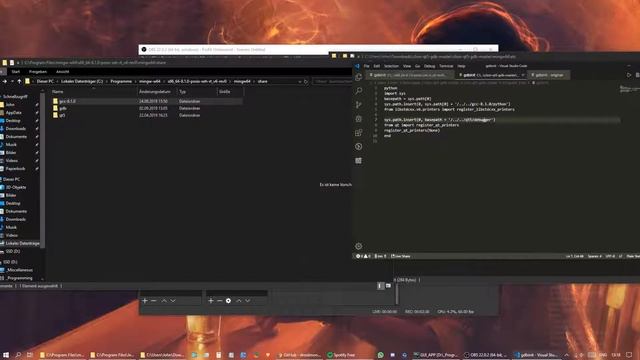Viewport: 640px width, 360px height.
Task: Open Extensions view in VS Code activity bar
Action: [x=358, y=133]
